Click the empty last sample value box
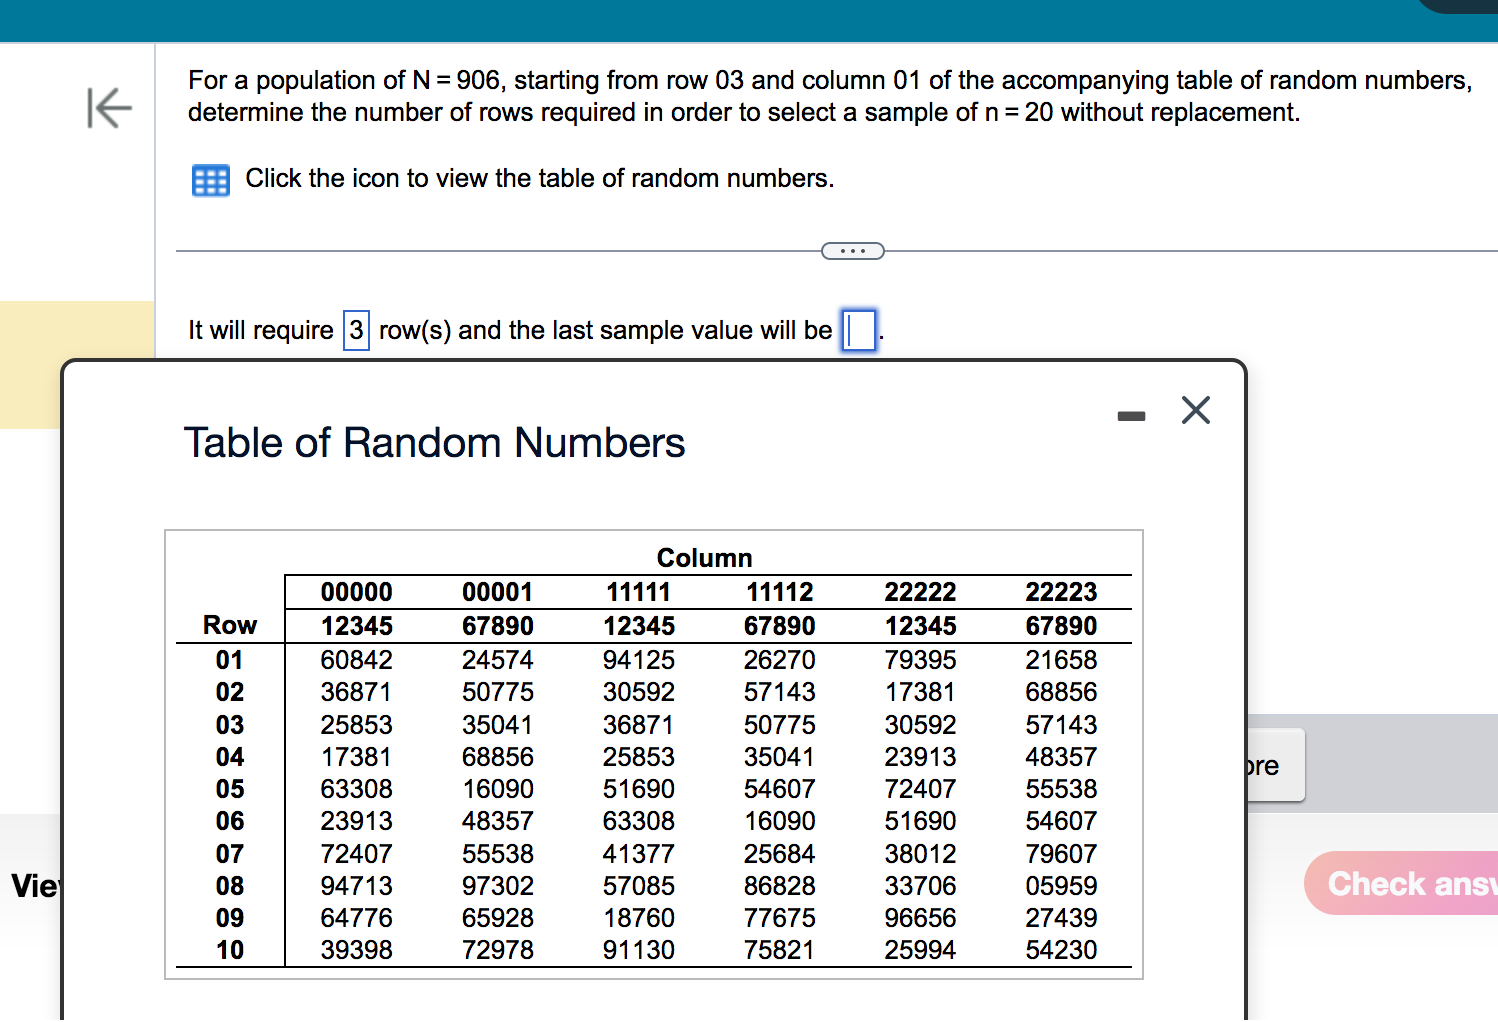The image size is (1498, 1022). (857, 331)
